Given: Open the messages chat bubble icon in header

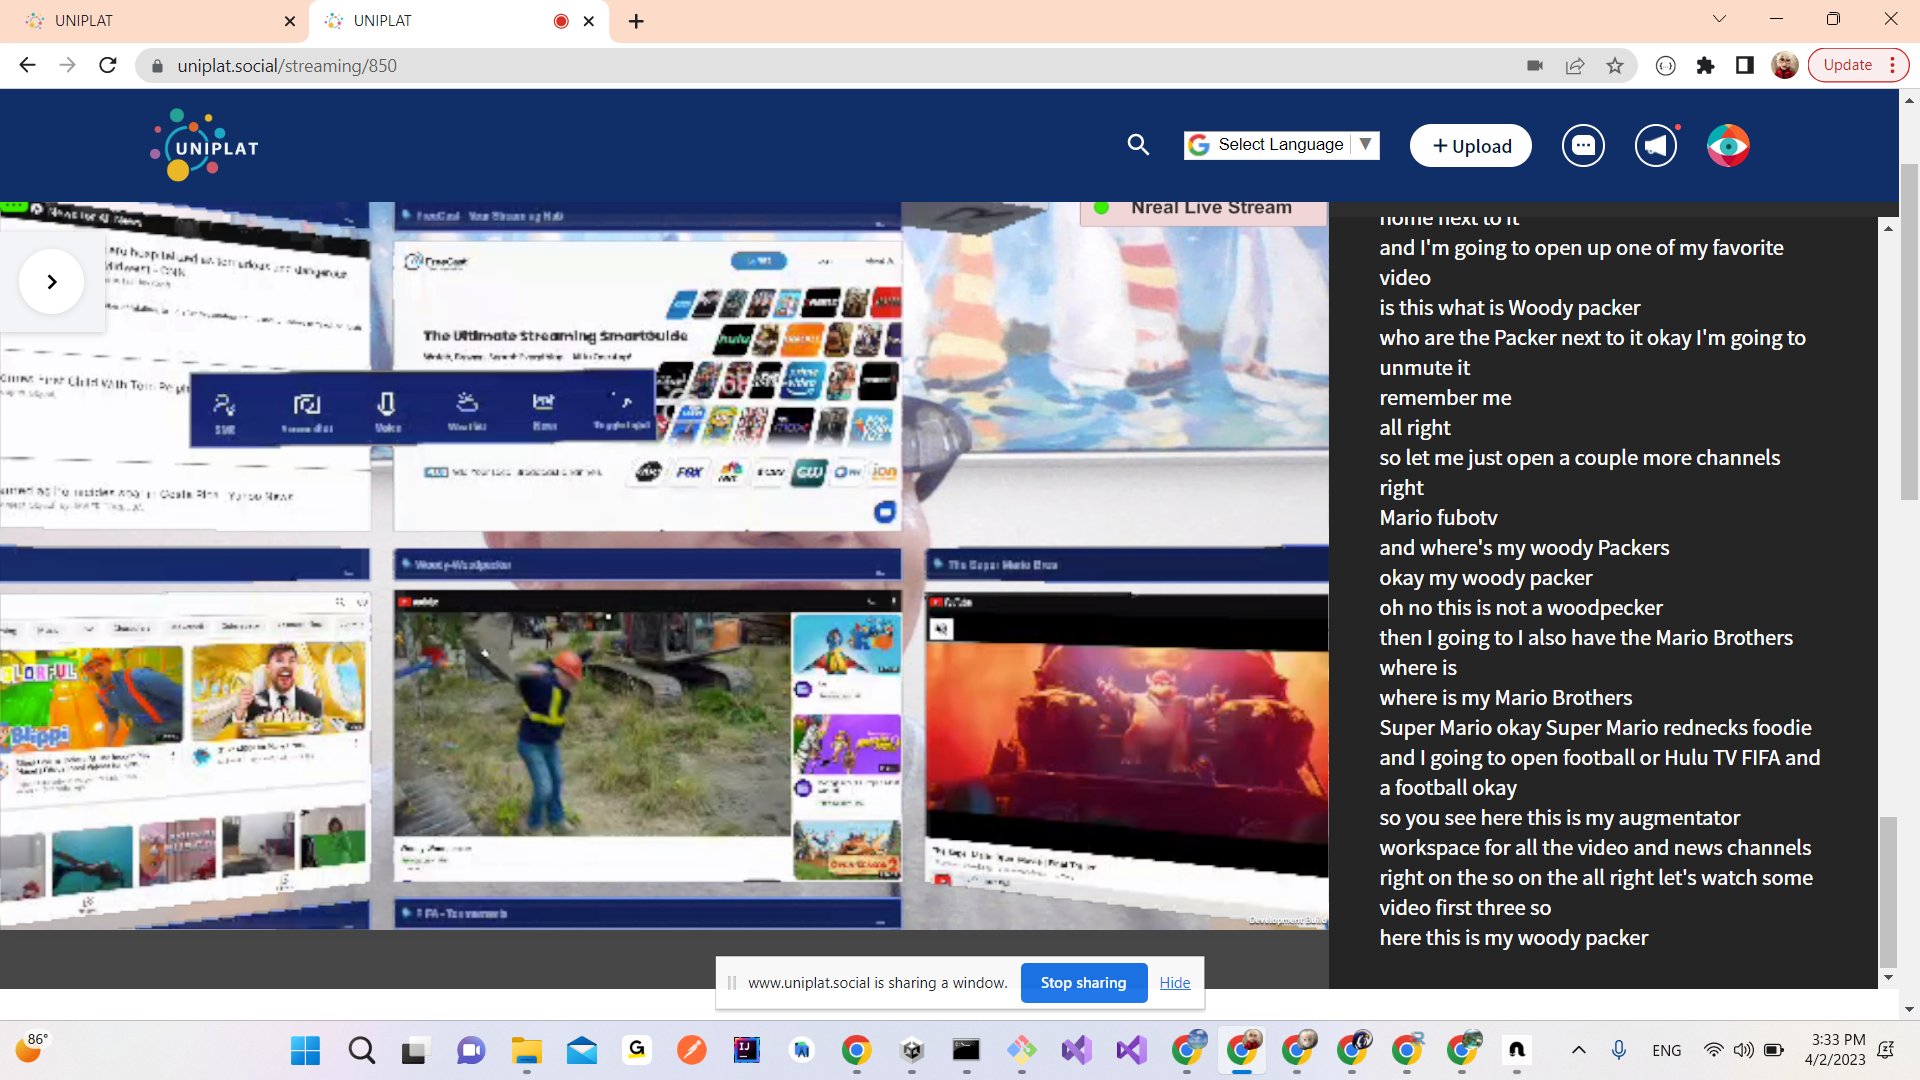Looking at the screenshot, I should click(1582, 145).
